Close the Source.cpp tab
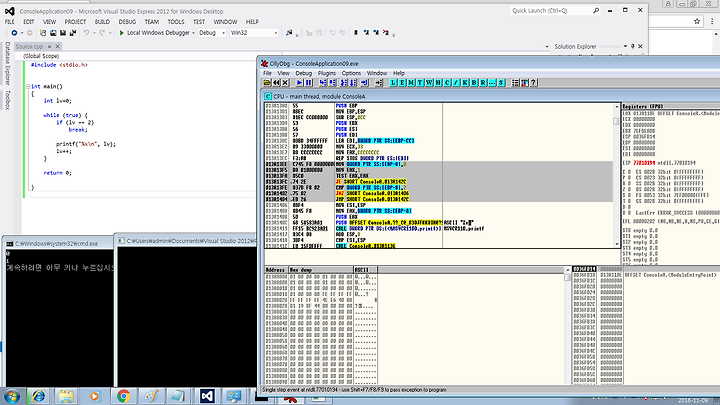 57,46
